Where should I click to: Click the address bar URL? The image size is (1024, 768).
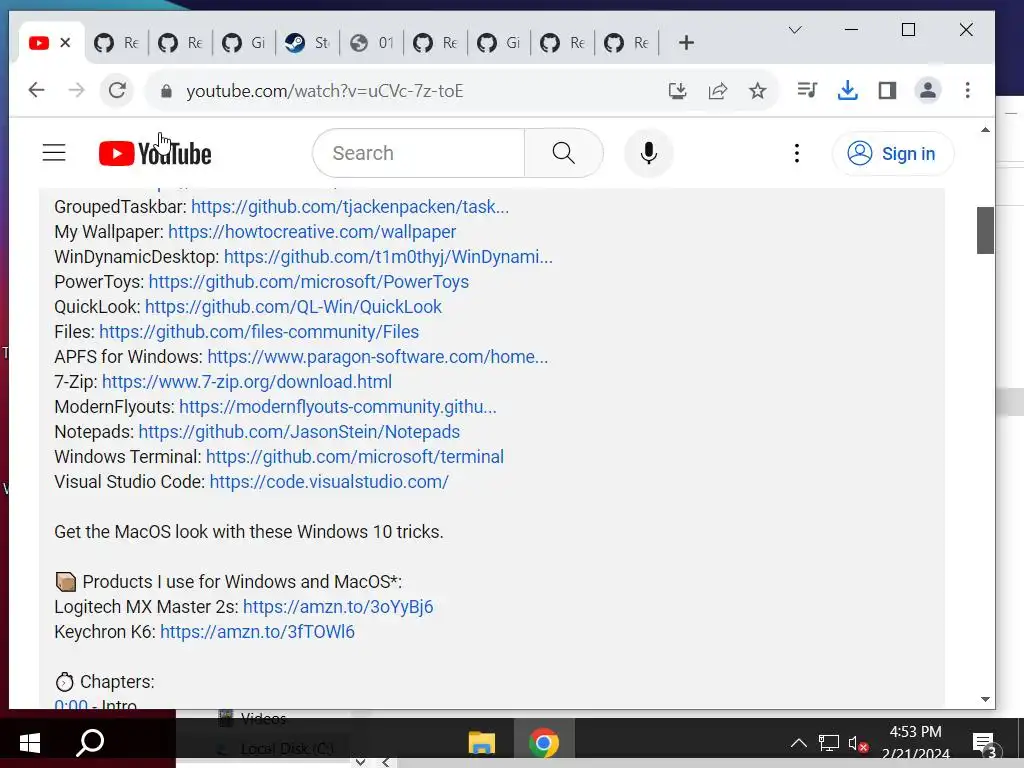coord(325,91)
